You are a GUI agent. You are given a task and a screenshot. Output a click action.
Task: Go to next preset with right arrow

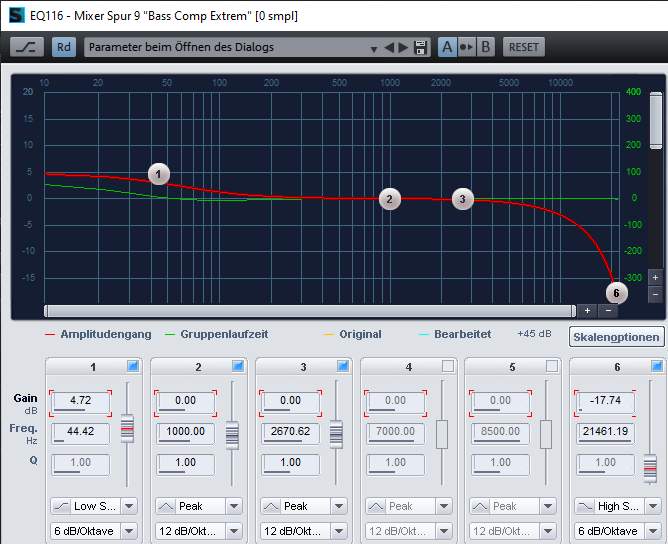click(x=404, y=47)
